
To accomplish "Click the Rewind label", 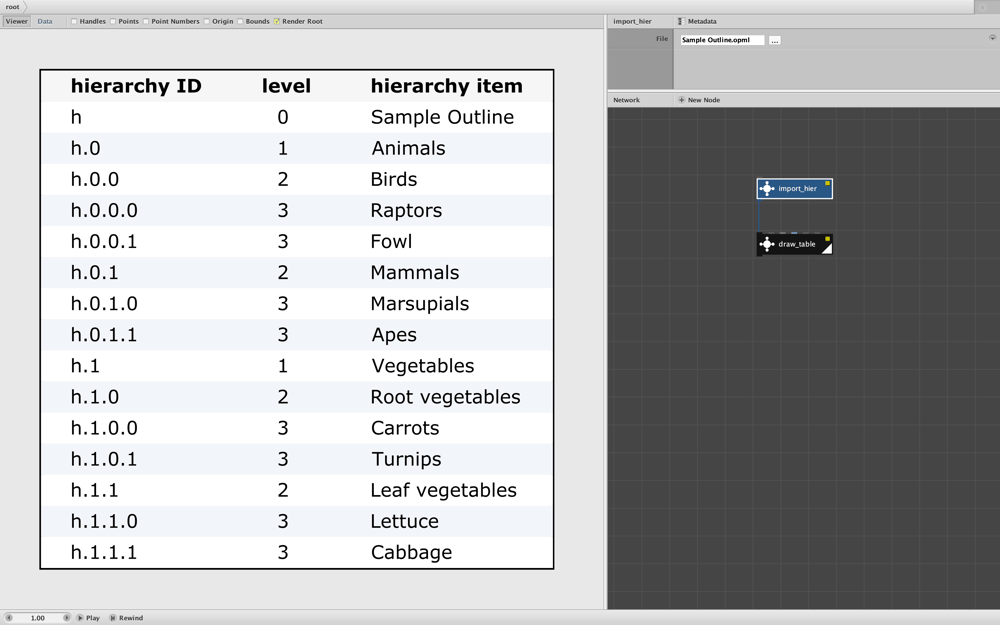I will tap(131, 618).
